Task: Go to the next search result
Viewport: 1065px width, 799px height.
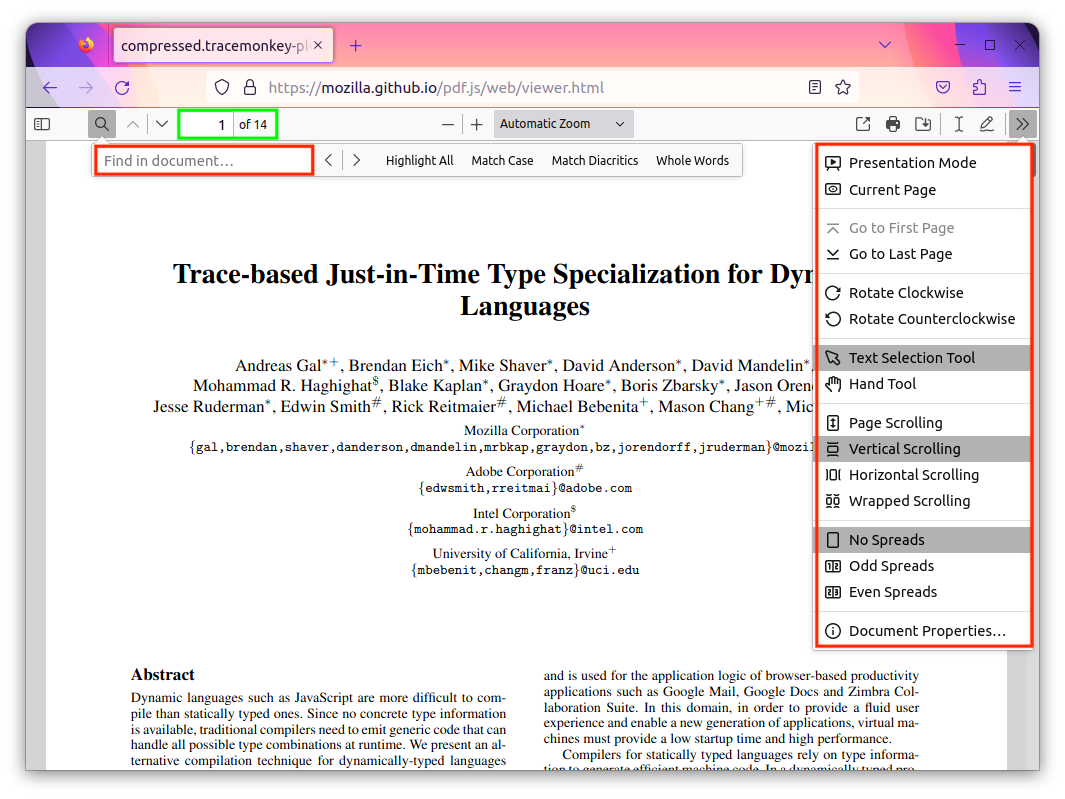Action: pos(355,159)
